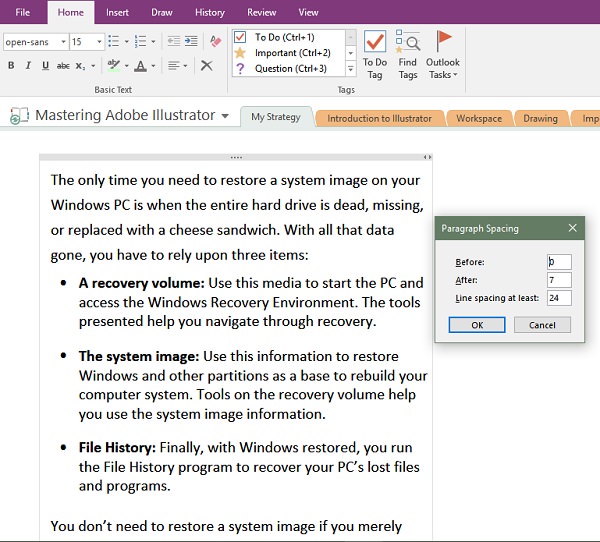
Task: Open the File tab
Action: click(23, 12)
